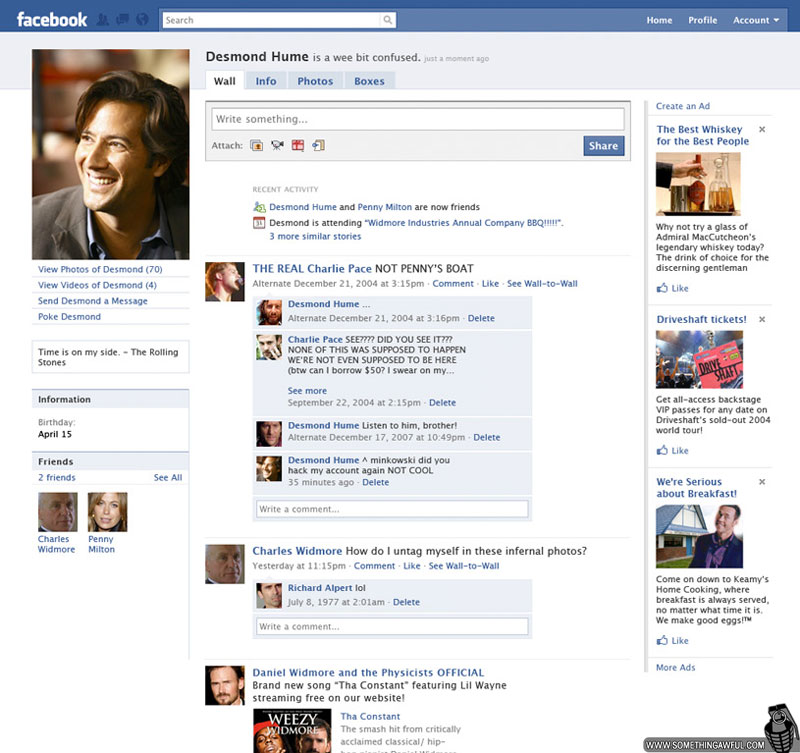
Task: Go to Home in the top bar
Action: pos(659,20)
